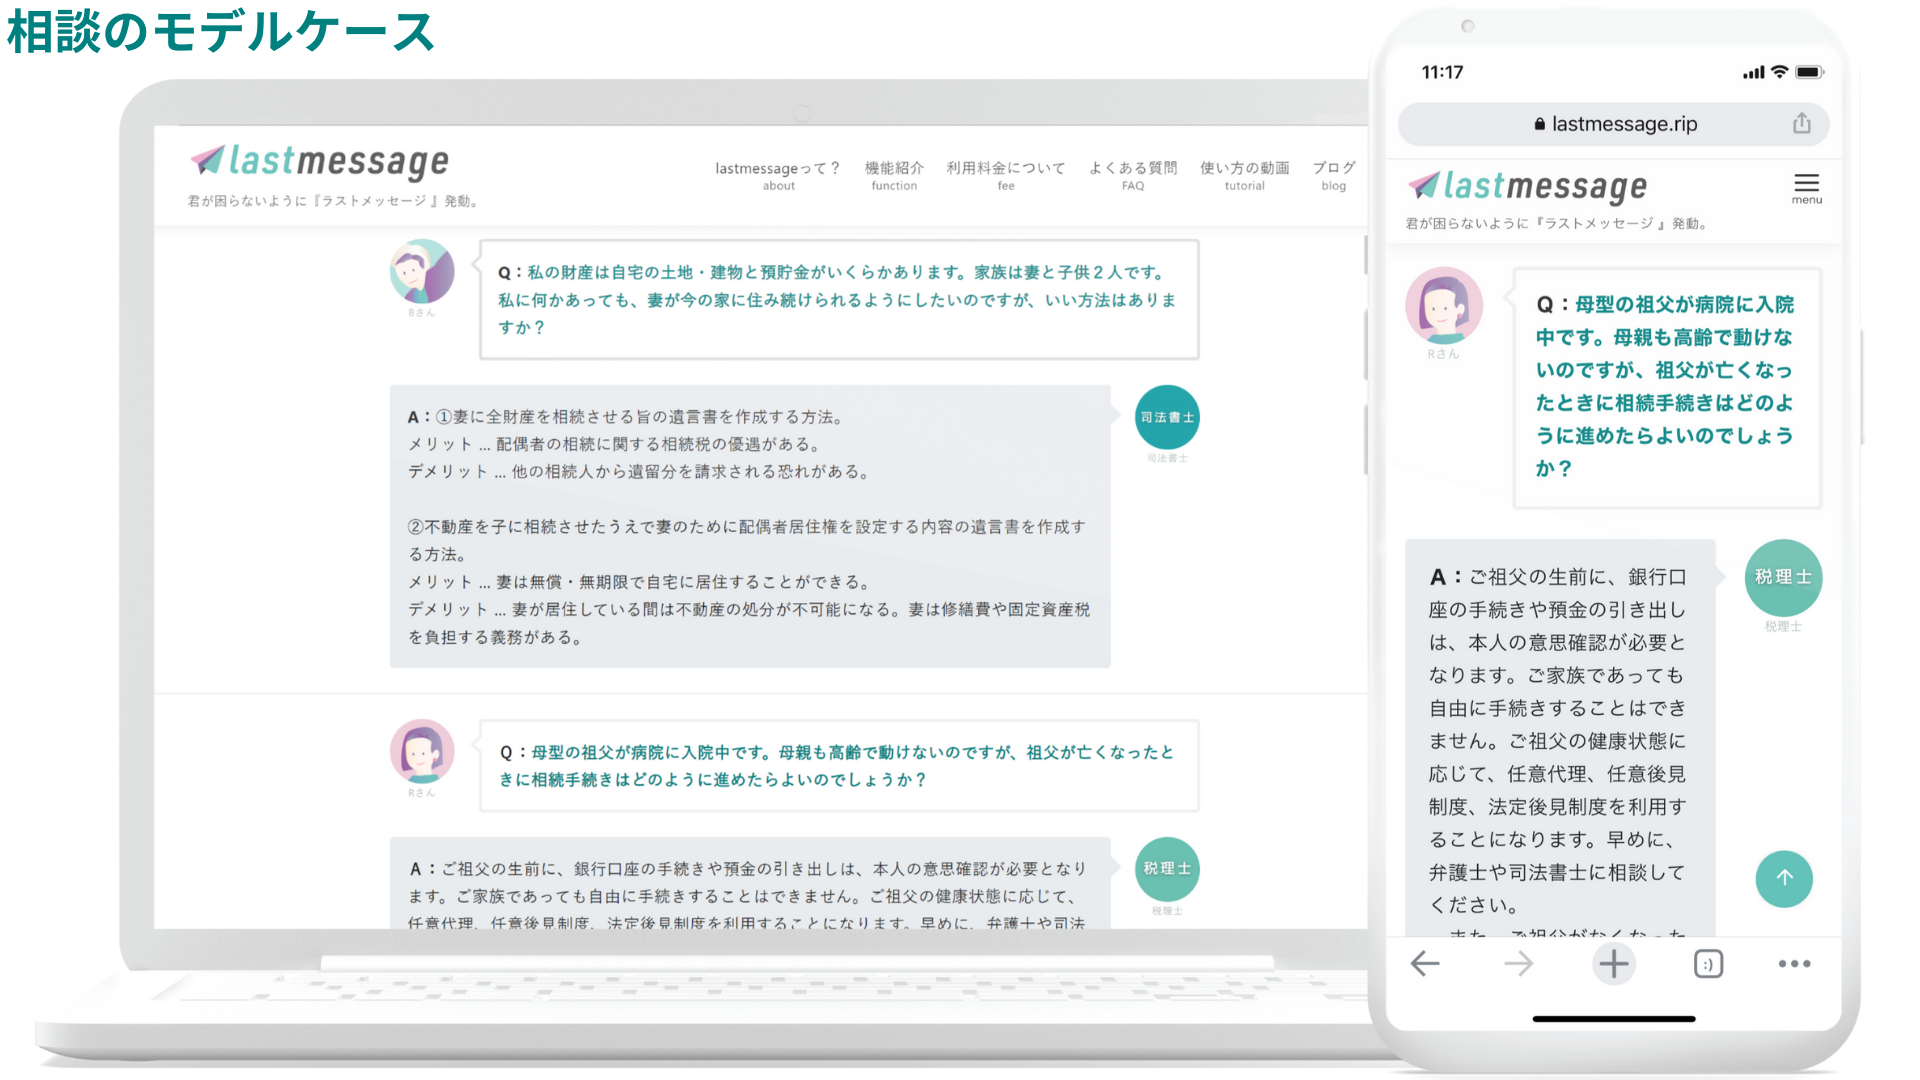Tap the hamburger menu icon on mobile

point(1806,186)
